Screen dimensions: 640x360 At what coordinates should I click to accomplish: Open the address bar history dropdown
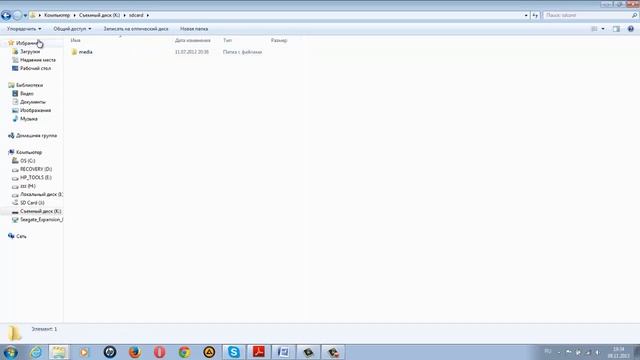point(526,16)
